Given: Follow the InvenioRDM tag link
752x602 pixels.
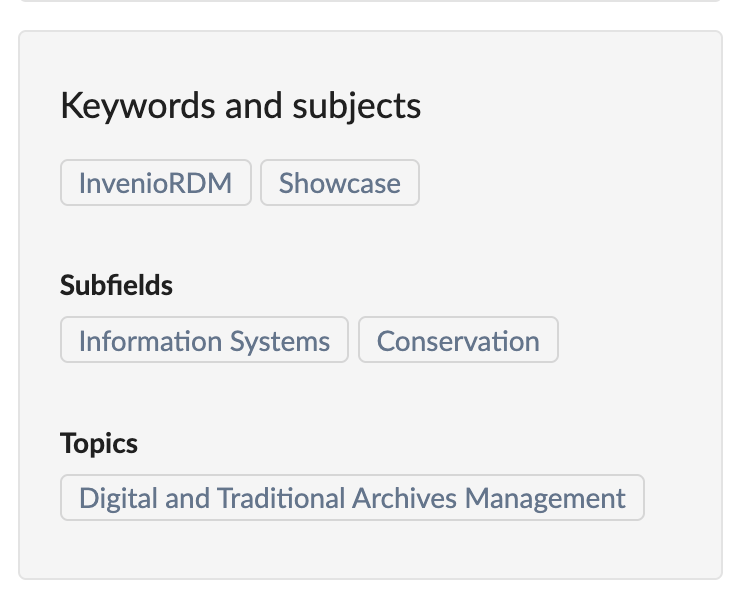Looking at the screenshot, I should coord(155,183).
